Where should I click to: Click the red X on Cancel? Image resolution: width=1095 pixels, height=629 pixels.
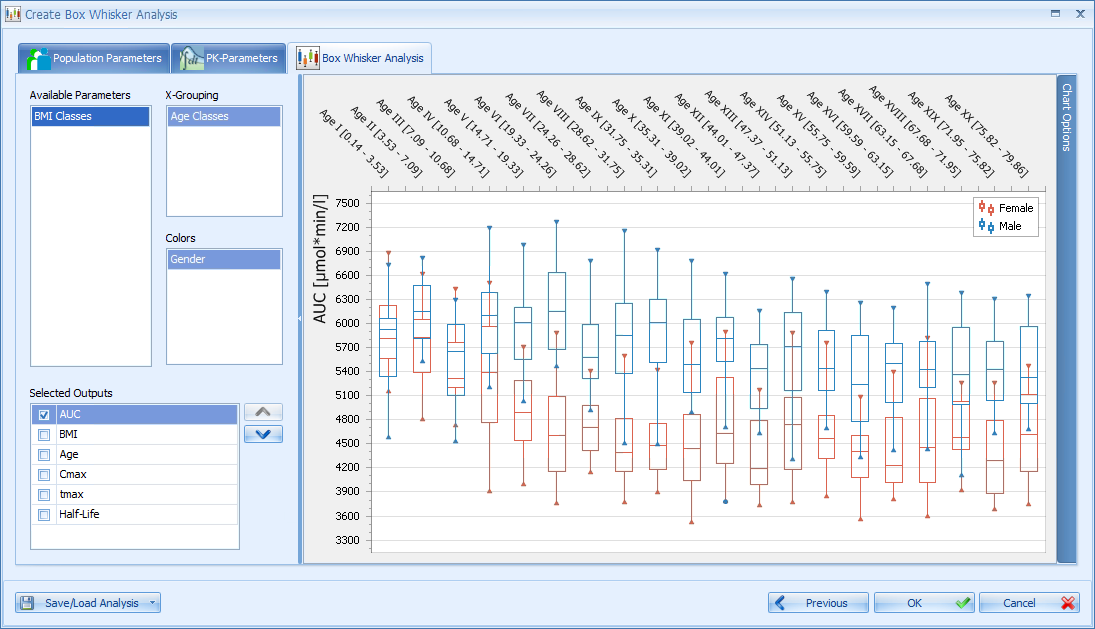point(1068,603)
